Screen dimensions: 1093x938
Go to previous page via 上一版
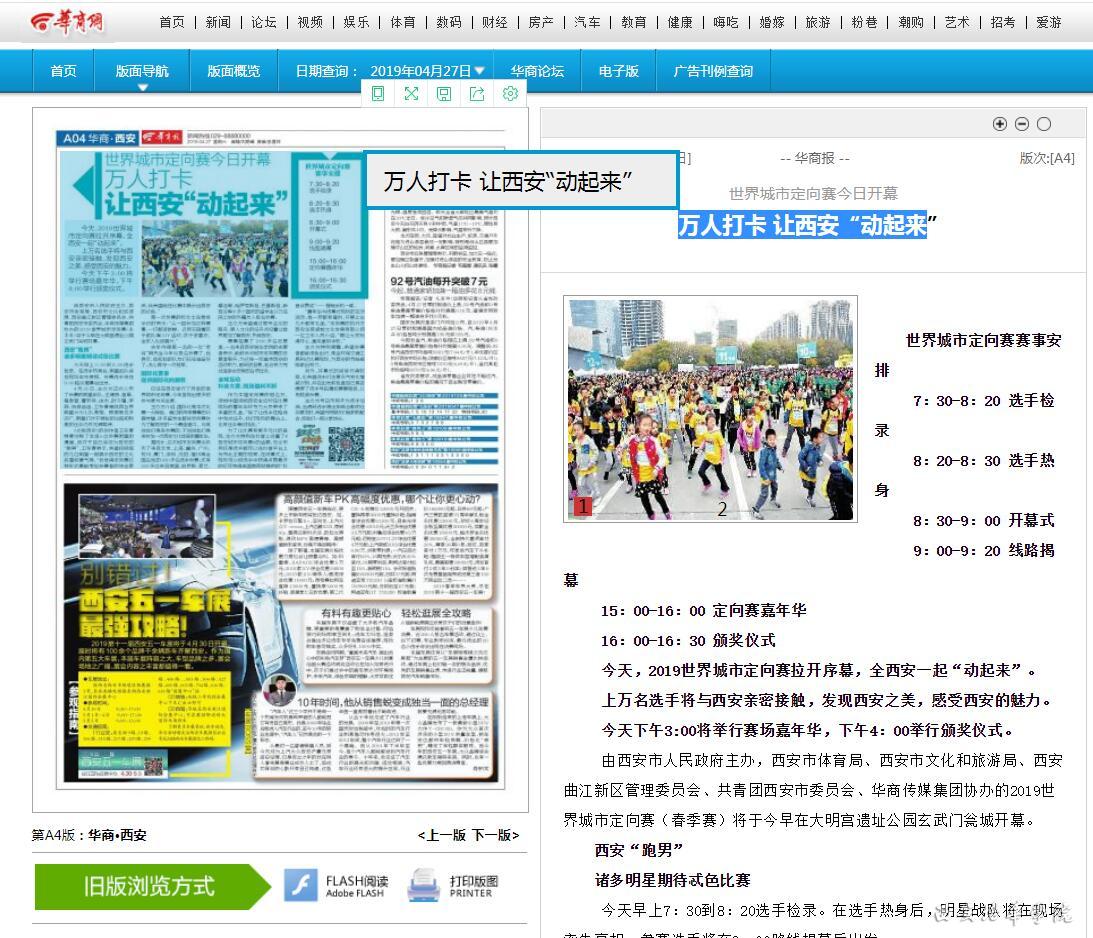pos(442,835)
